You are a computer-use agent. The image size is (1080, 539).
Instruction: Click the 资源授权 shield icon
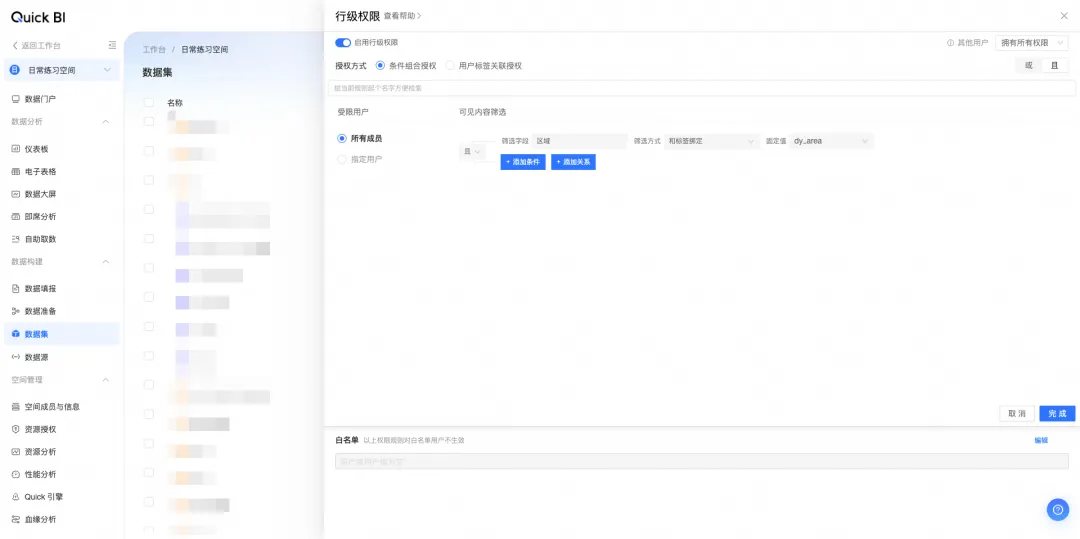coord(16,430)
